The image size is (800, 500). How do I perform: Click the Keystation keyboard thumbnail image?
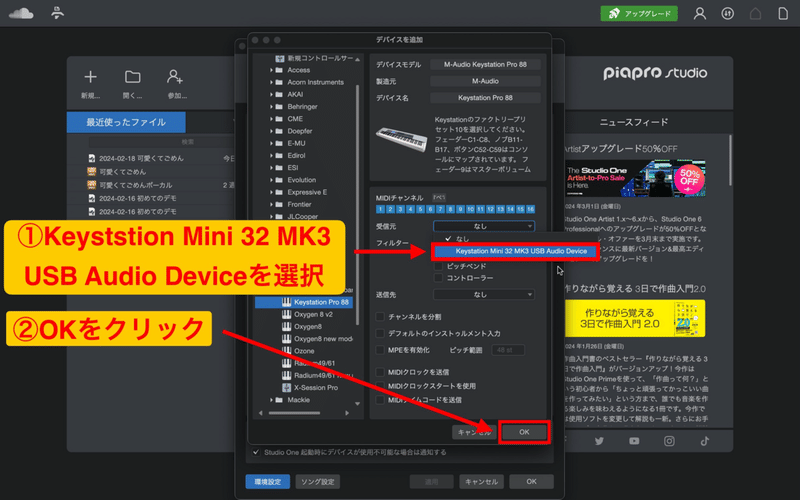coord(402,139)
